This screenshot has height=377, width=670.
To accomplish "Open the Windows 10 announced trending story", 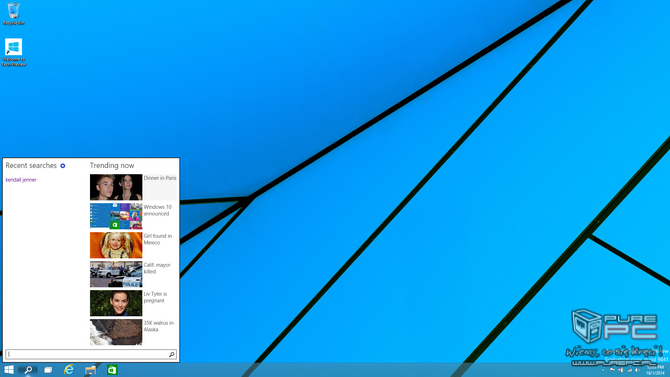I will [133, 216].
